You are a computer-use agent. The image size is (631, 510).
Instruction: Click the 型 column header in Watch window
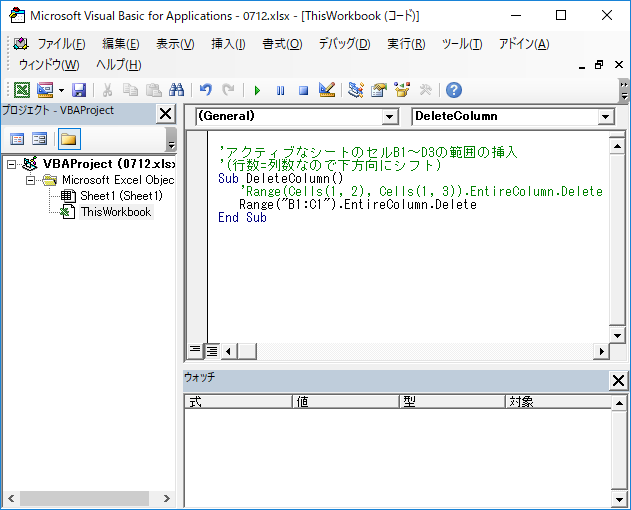pyautogui.click(x=453, y=401)
